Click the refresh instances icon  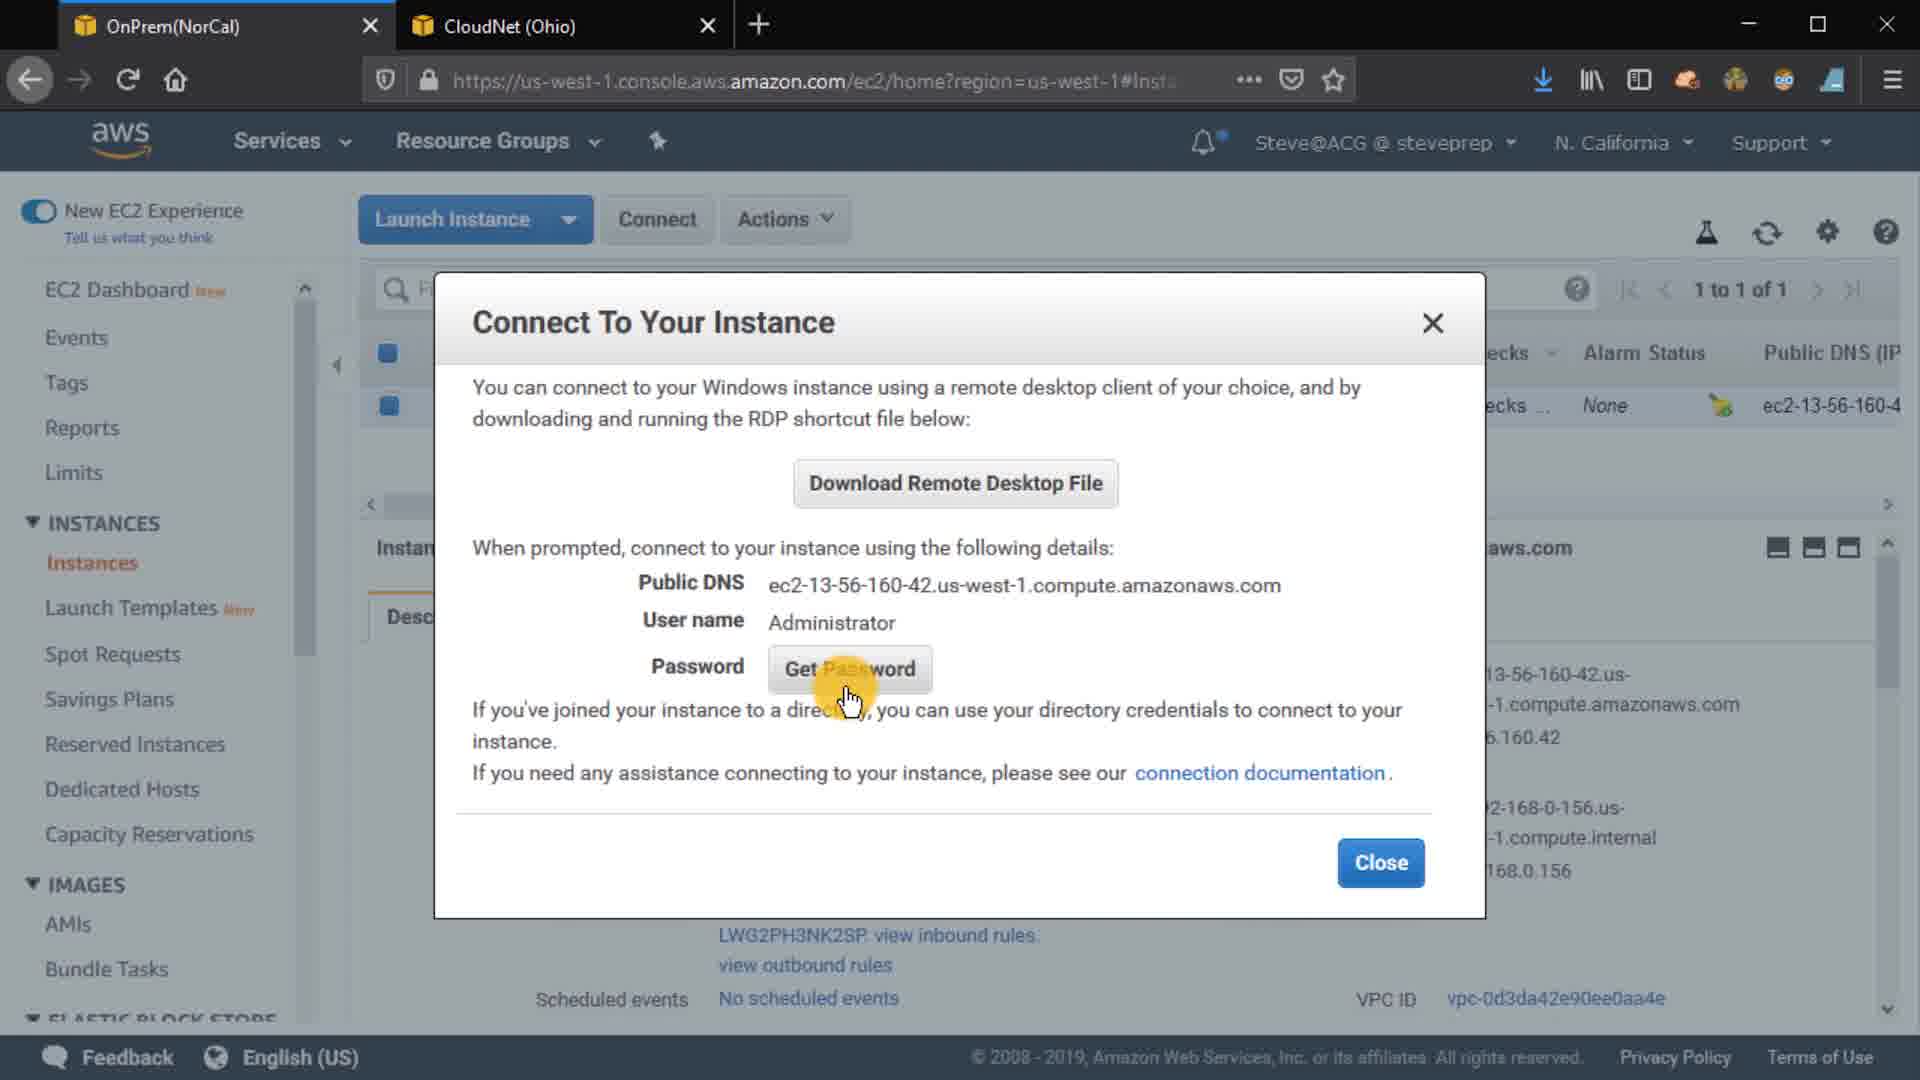tap(1767, 233)
